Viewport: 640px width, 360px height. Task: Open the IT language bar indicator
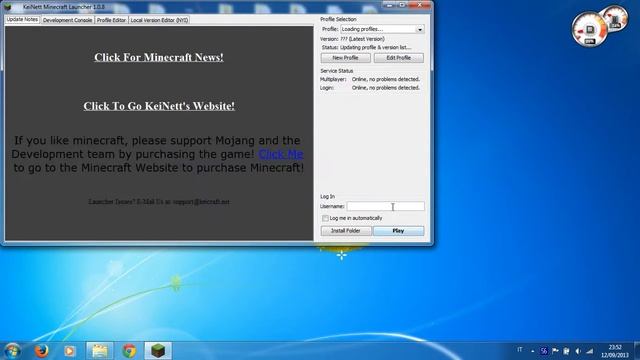tap(520, 350)
